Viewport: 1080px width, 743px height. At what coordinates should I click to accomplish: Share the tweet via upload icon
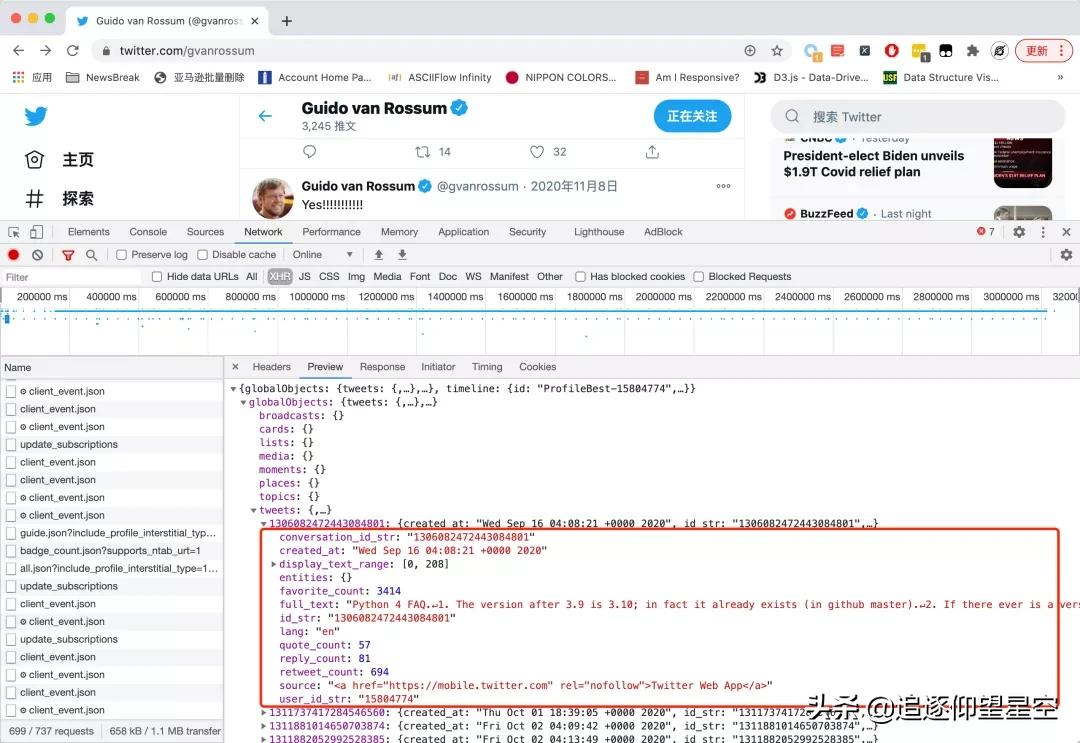point(652,151)
